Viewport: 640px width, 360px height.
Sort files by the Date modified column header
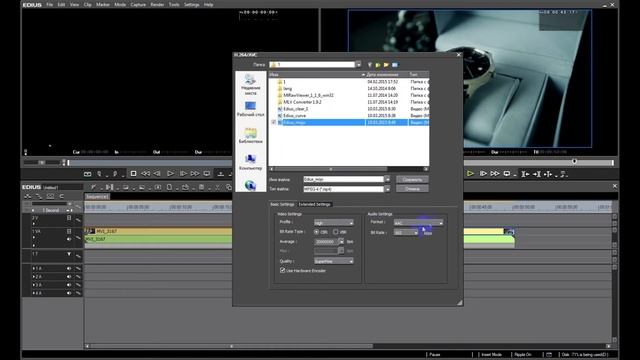[x=387, y=74]
